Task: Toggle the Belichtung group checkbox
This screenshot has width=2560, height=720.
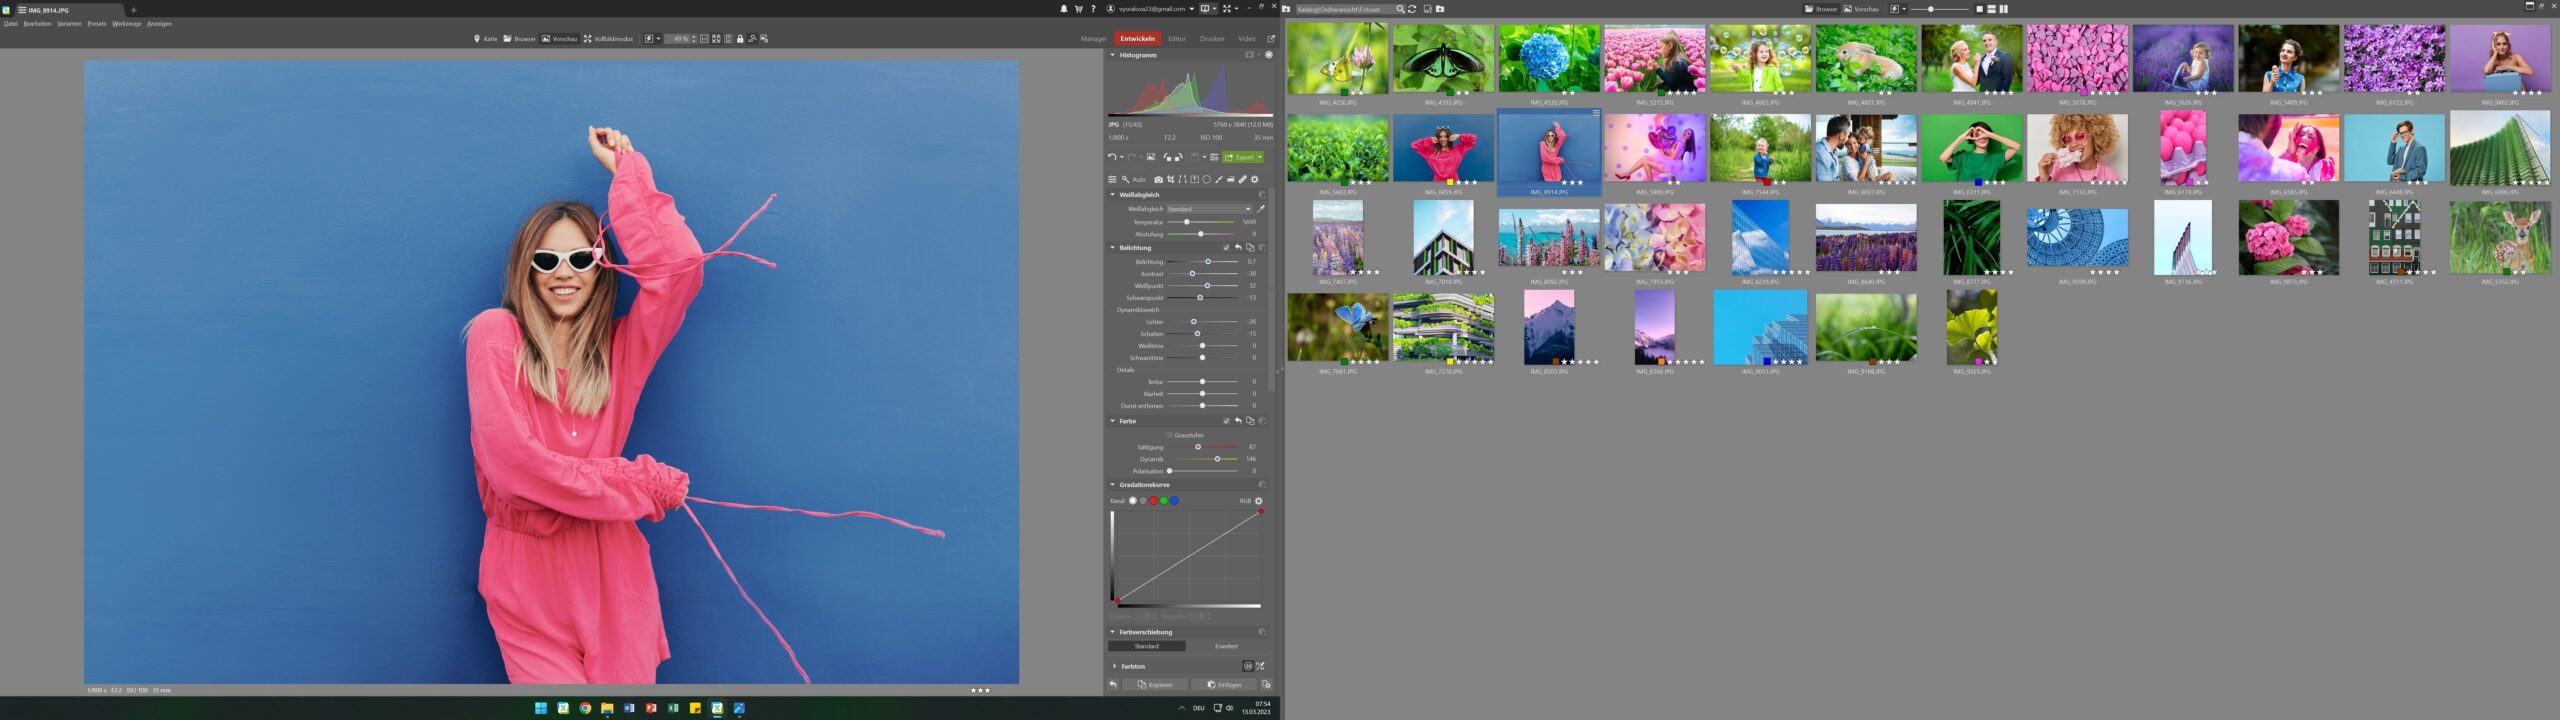Action: pos(1226,247)
